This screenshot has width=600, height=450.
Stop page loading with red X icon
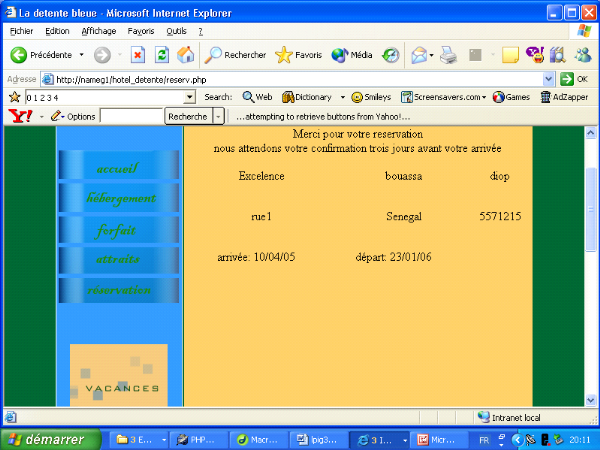pyautogui.click(x=137, y=55)
